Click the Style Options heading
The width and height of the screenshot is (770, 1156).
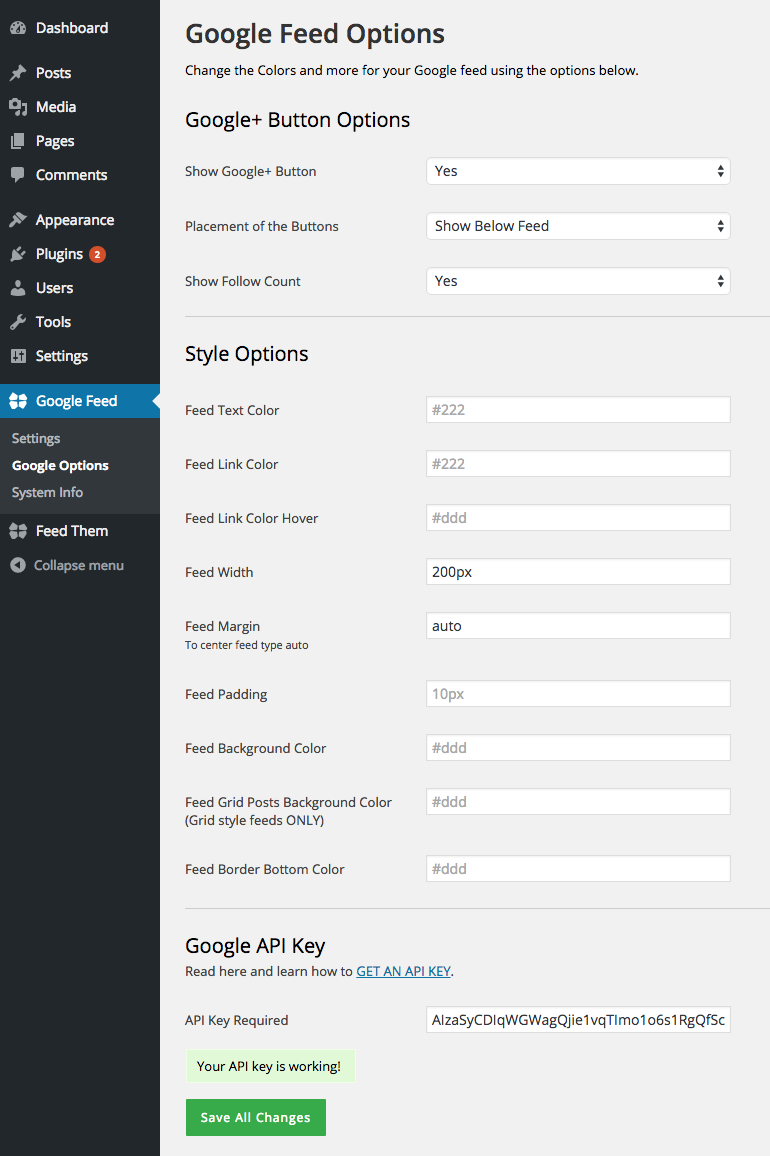coord(246,354)
